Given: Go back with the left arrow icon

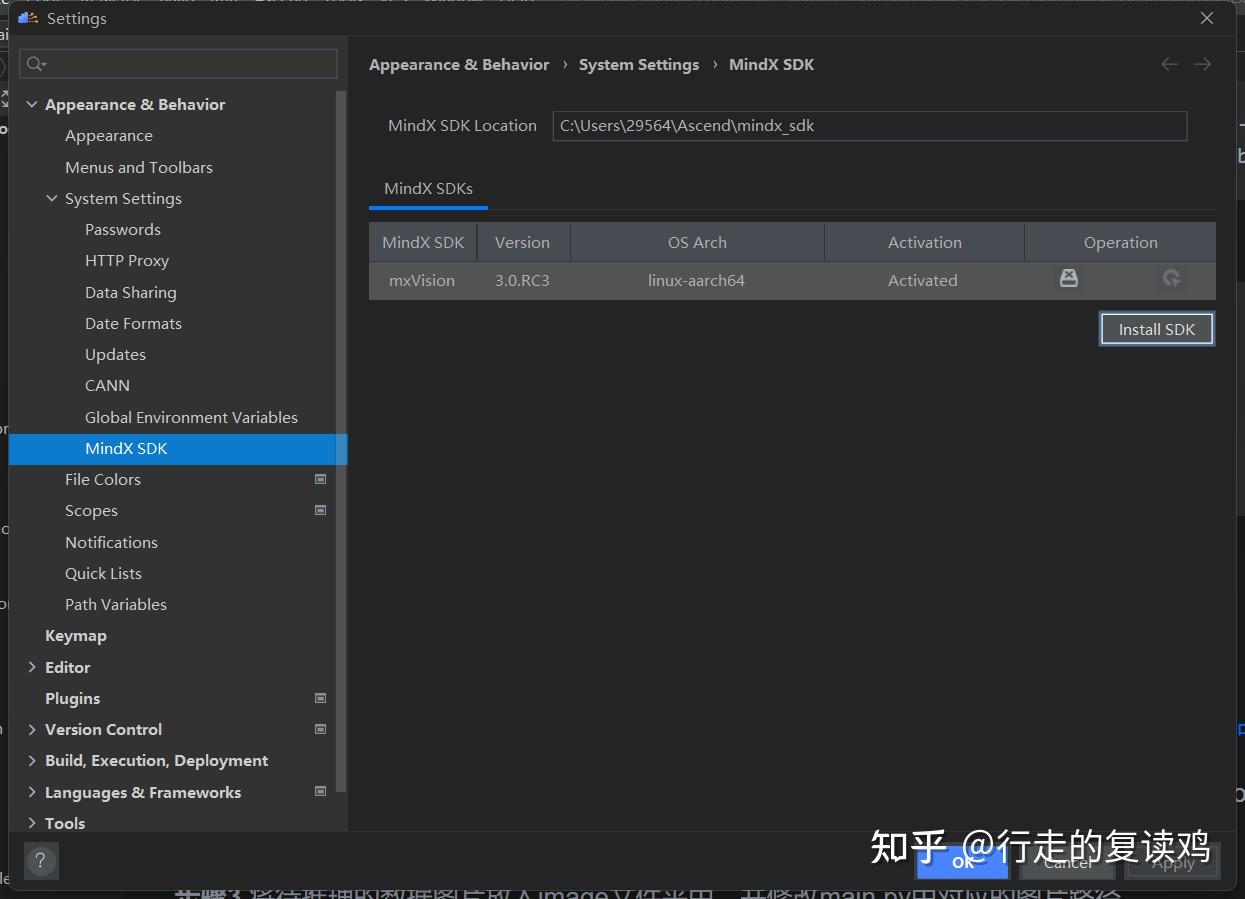Looking at the screenshot, I should pyautogui.click(x=1169, y=64).
